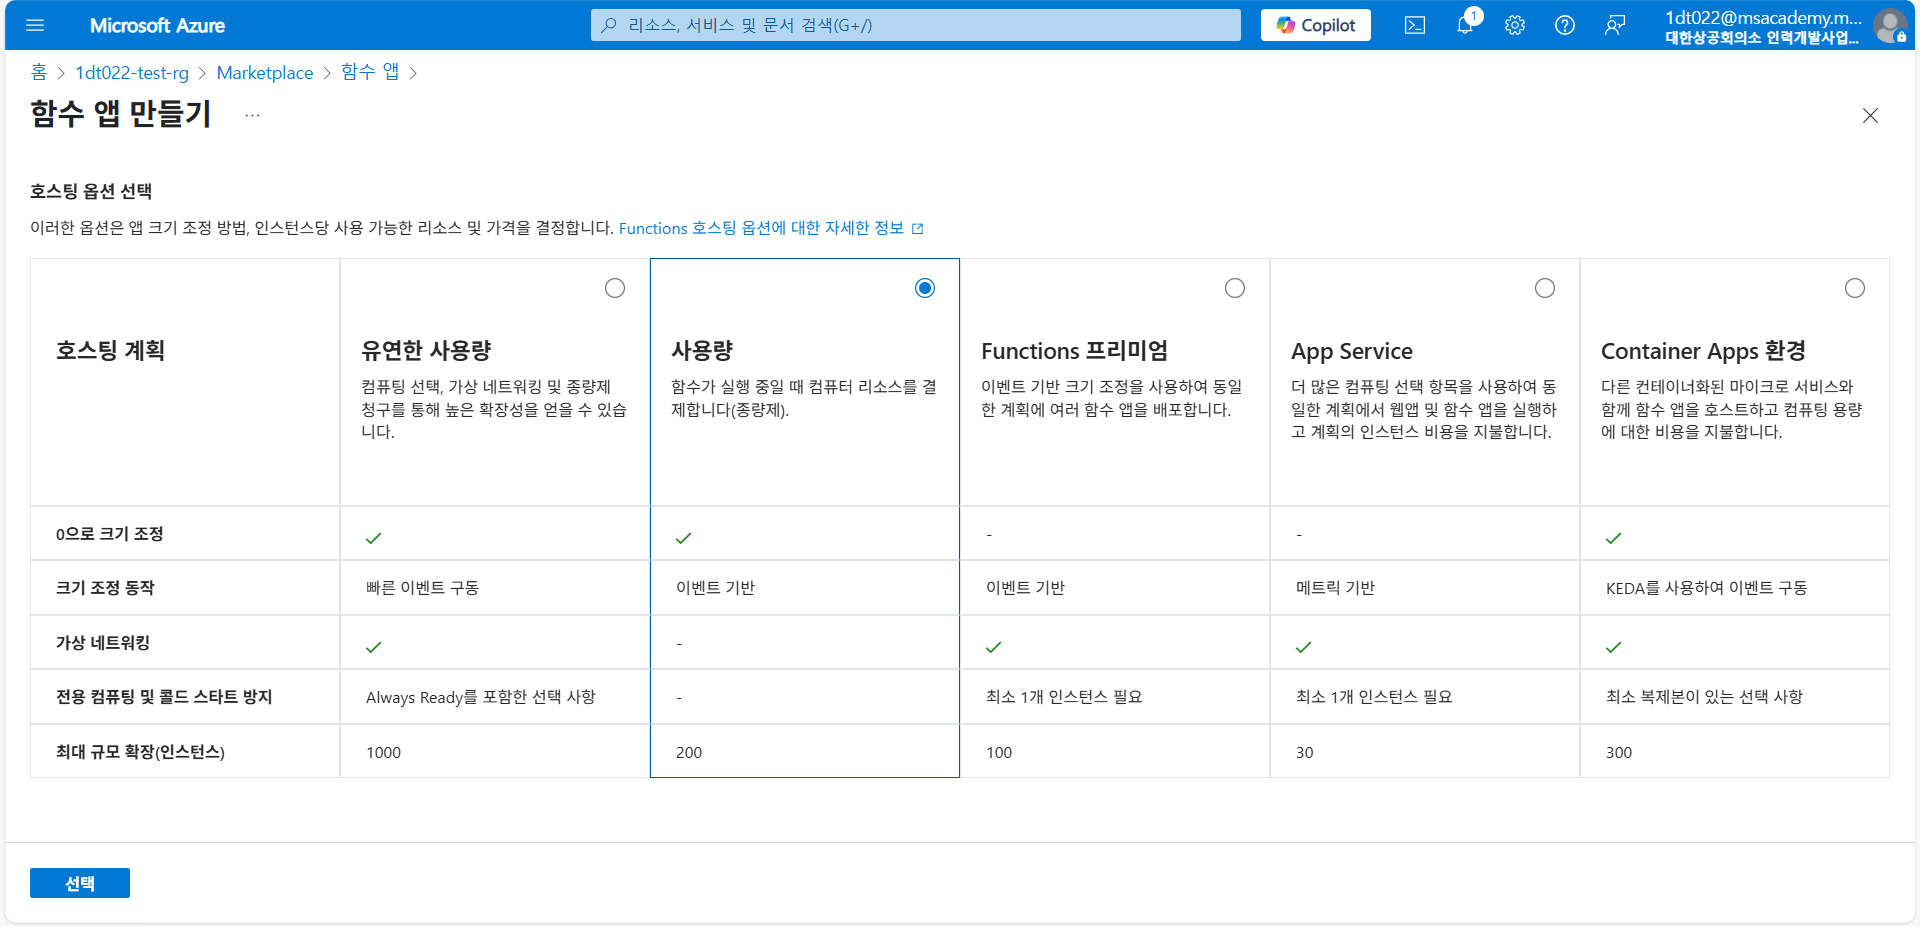Go to 함수 앱 breadcrumb
Image resolution: width=1920 pixels, height=927 pixels.
370,72
